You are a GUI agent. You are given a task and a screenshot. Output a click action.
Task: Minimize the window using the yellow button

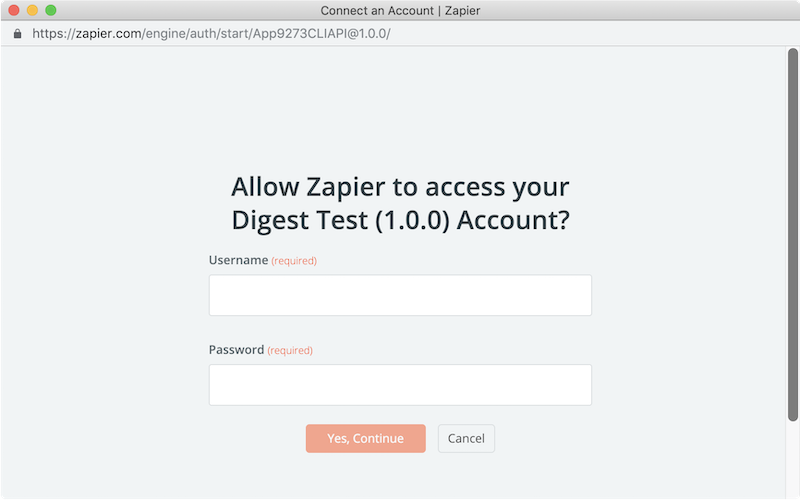[x=32, y=10]
